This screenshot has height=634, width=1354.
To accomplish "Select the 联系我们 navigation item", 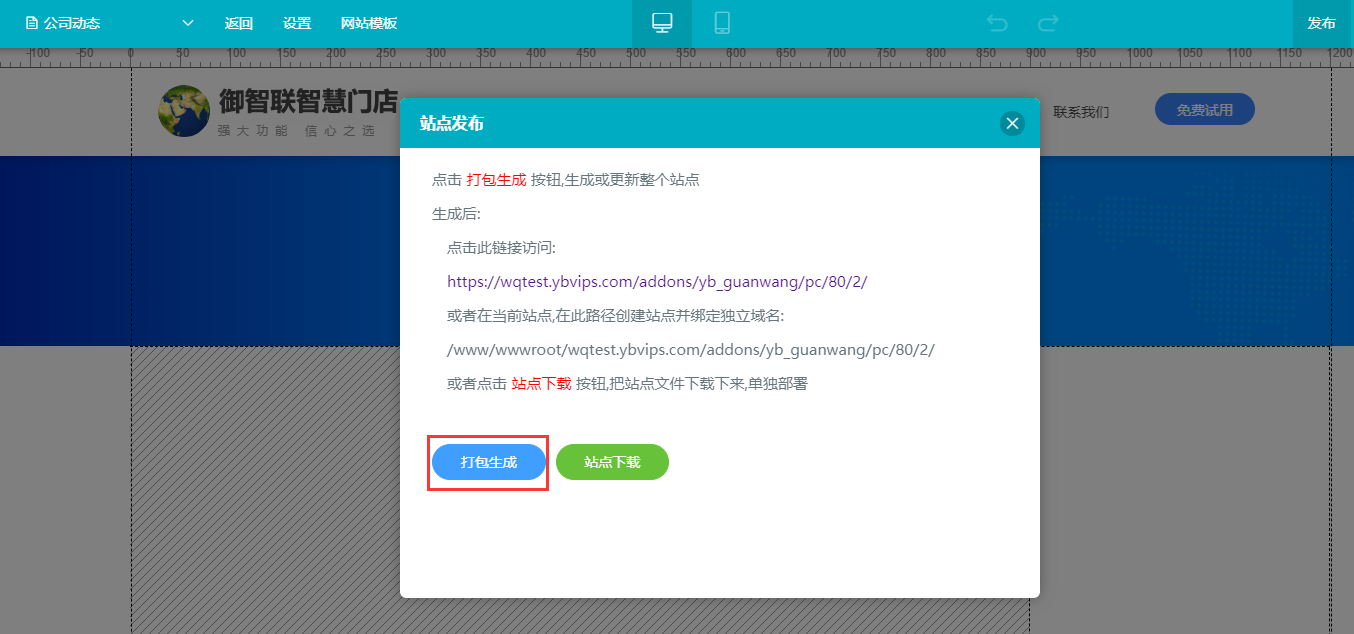I will pyautogui.click(x=1081, y=112).
